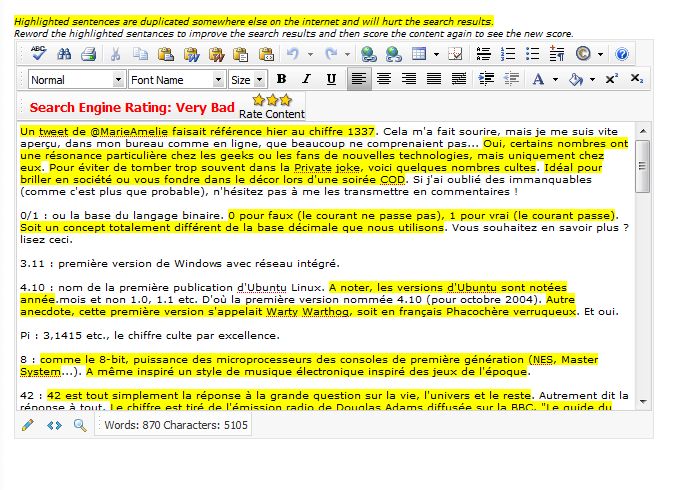The width and height of the screenshot is (680, 490).
Task: Open the blue Help question mark
Action: point(622,54)
